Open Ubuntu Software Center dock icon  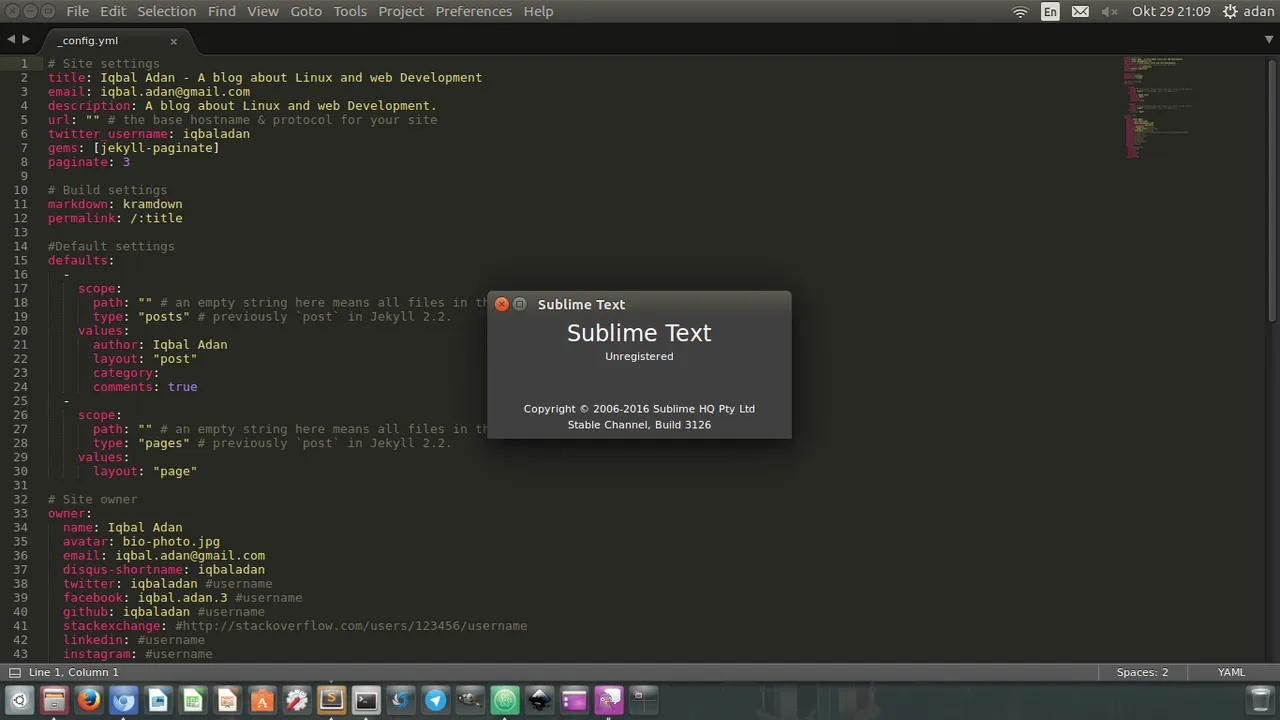[262, 700]
